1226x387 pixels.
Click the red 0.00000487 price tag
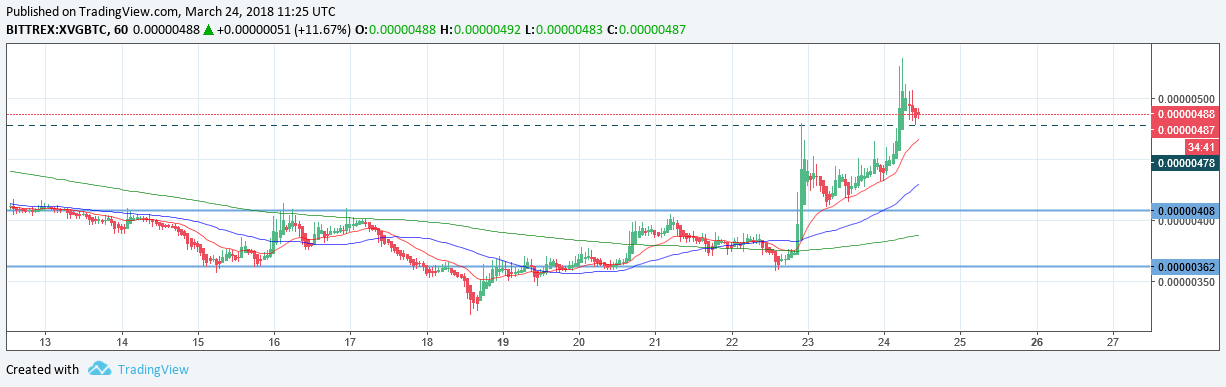point(1187,130)
